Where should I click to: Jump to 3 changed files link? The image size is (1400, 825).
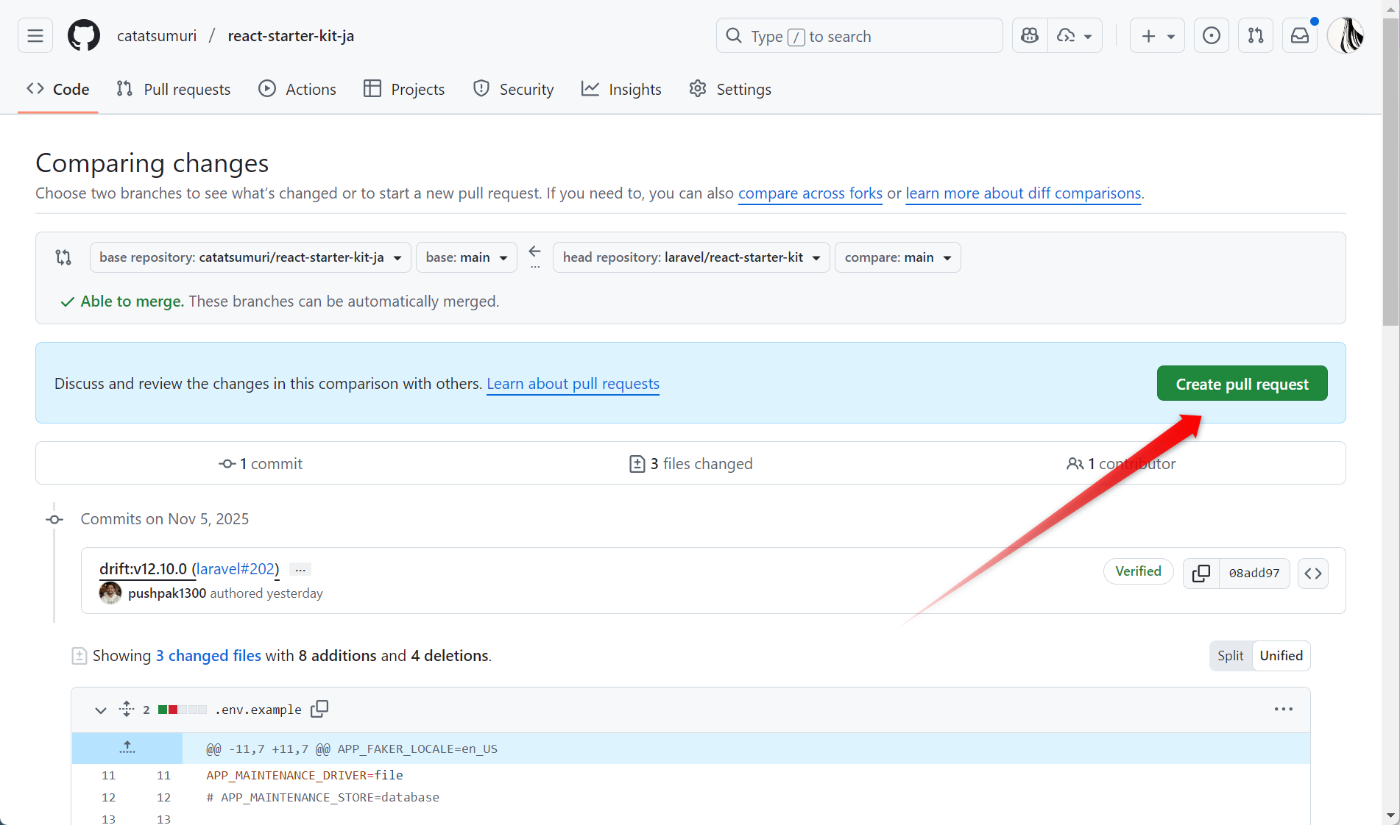click(208, 656)
